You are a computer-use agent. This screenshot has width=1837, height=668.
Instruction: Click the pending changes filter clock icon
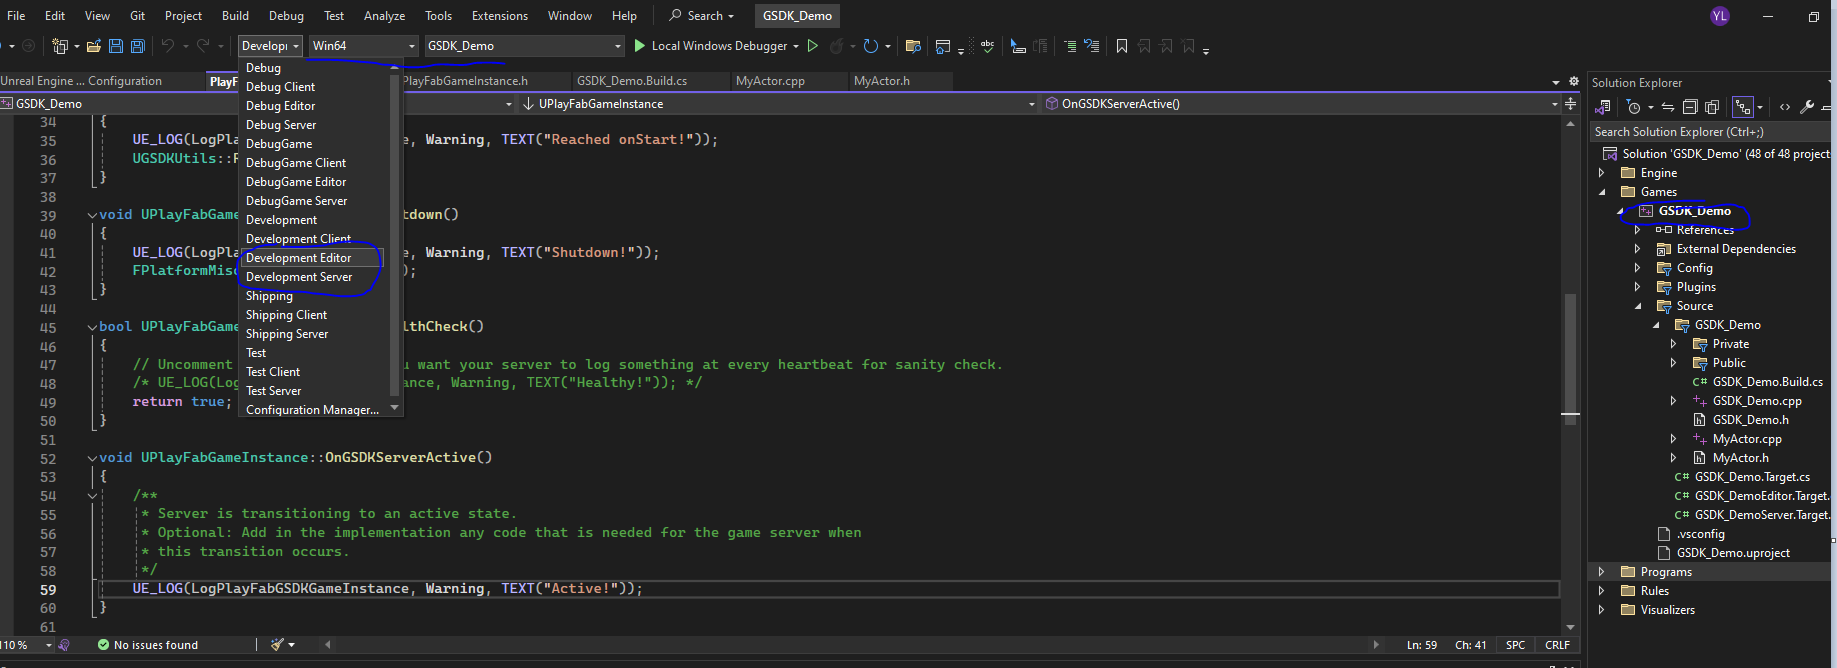(1634, 107)
